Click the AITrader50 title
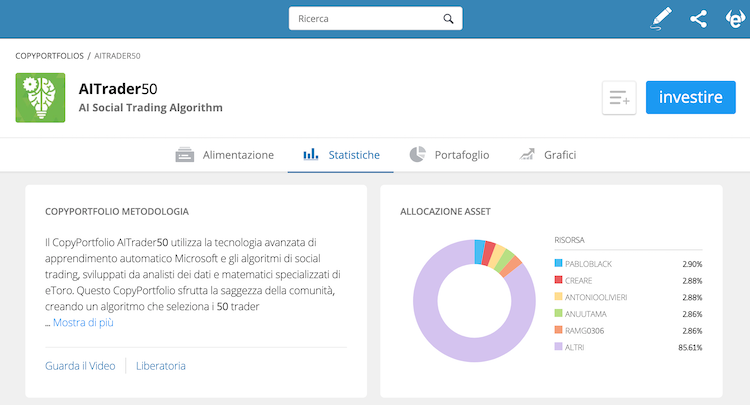Viewport: 750px width, 405px height. (x=118, y=89)
